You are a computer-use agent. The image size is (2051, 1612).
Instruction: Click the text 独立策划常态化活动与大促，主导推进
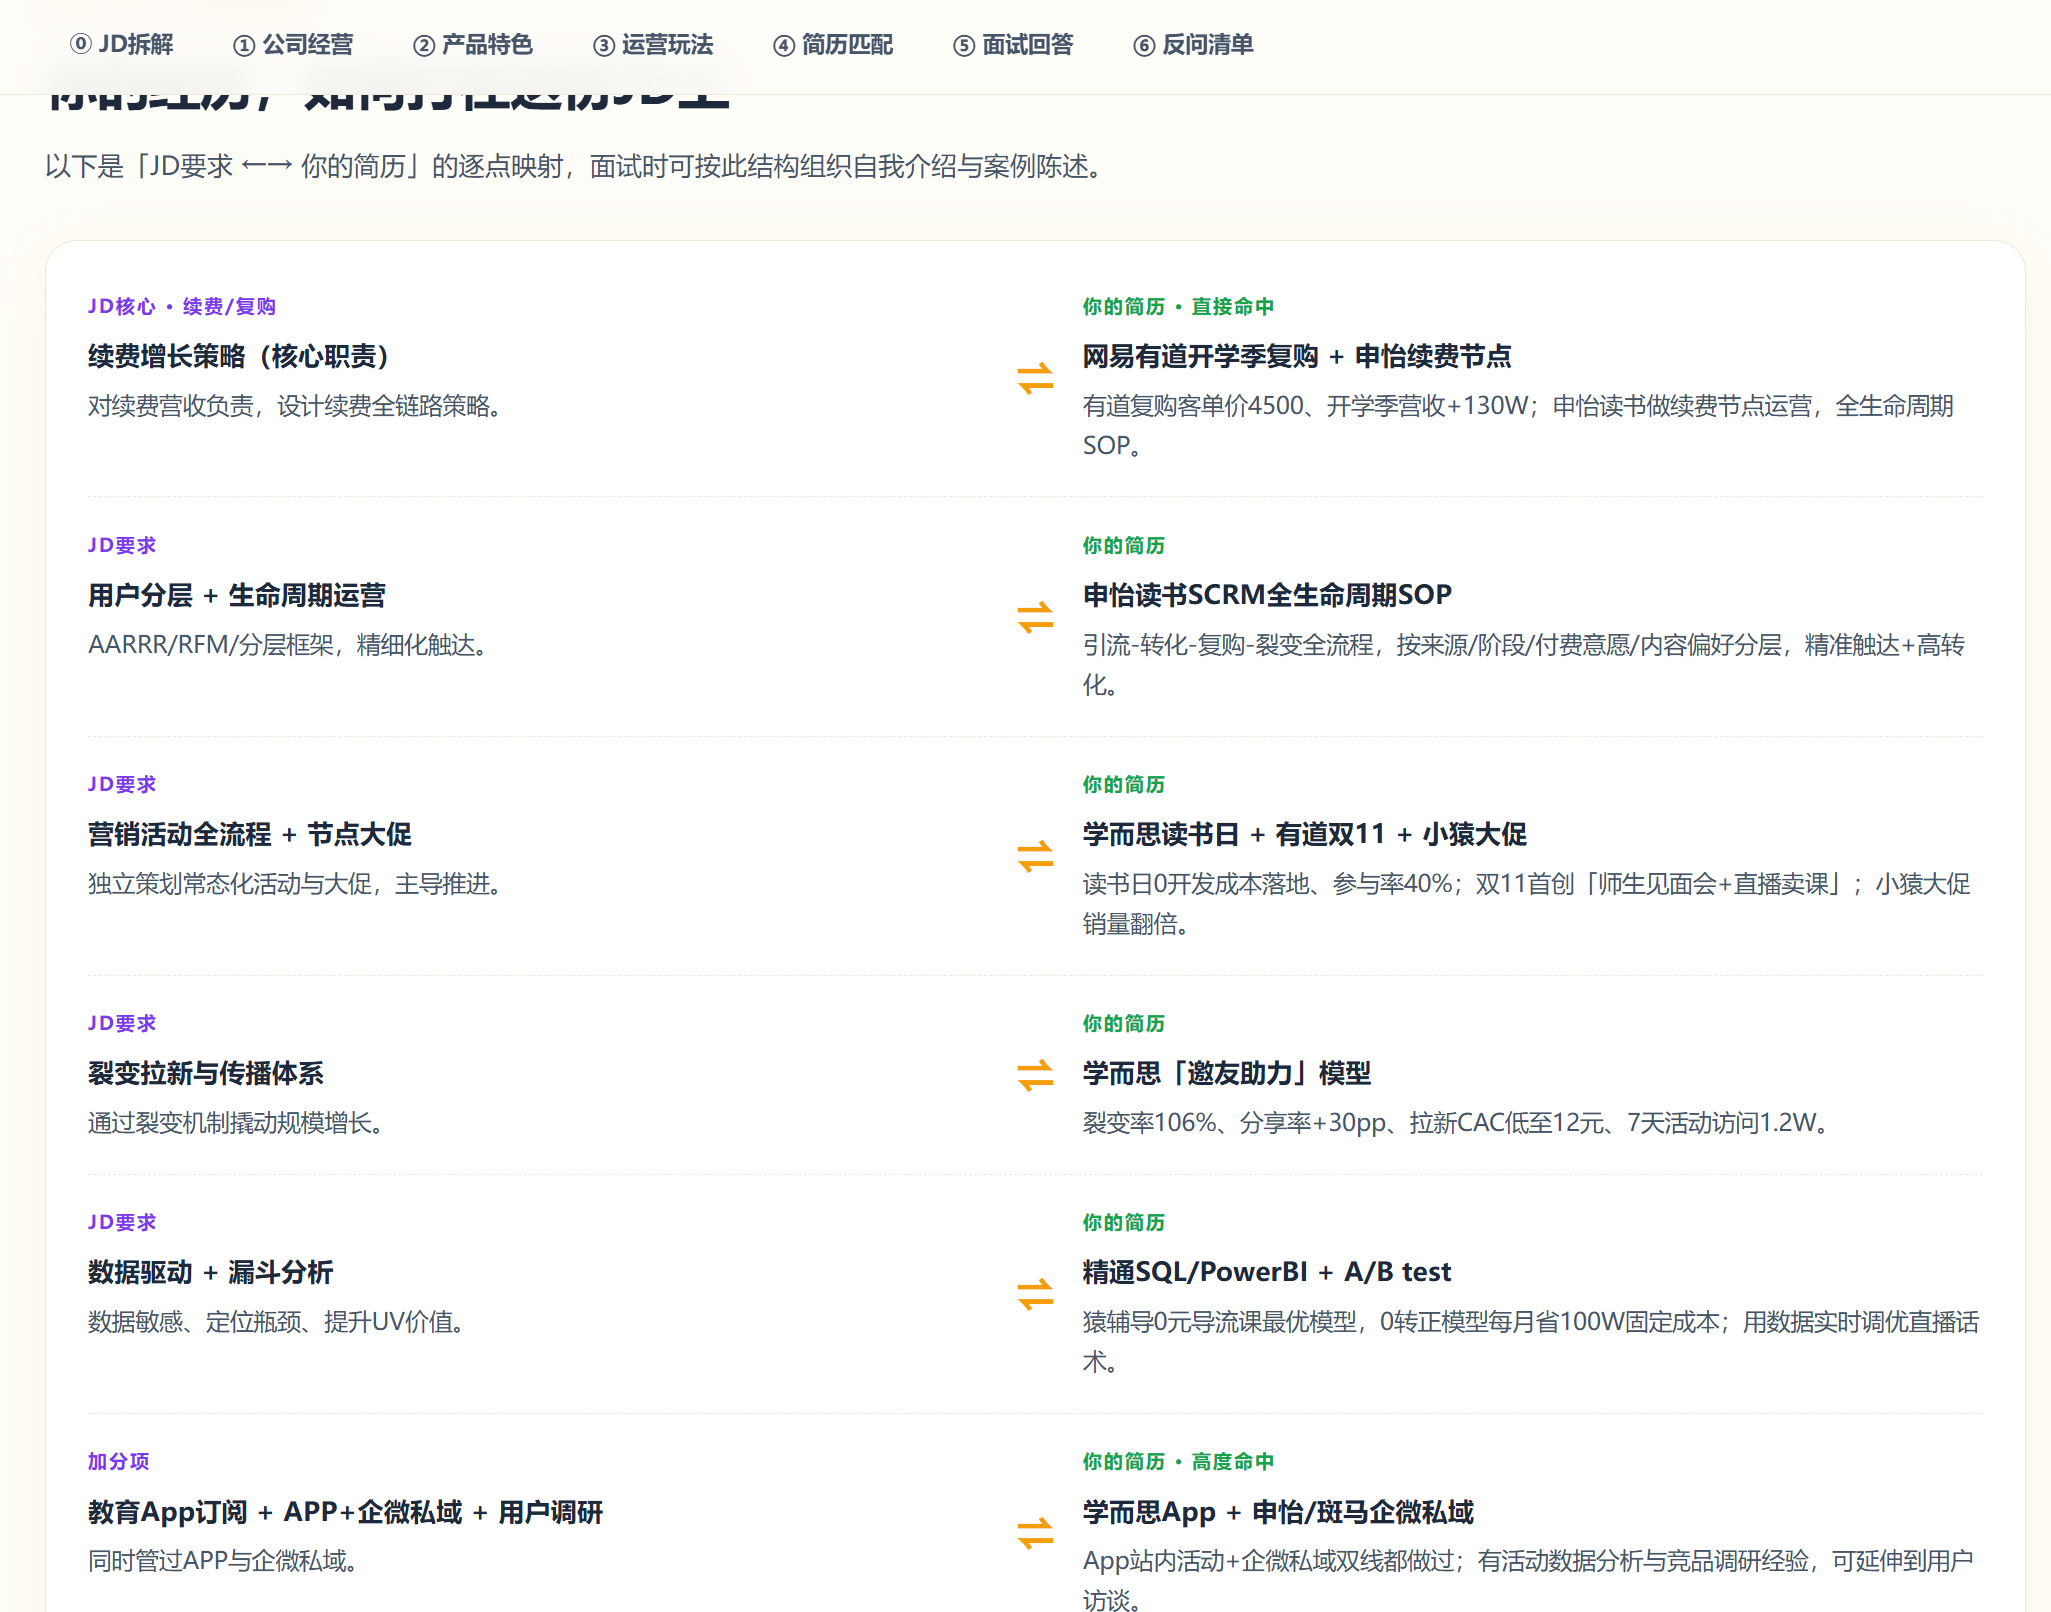(296, 884)
